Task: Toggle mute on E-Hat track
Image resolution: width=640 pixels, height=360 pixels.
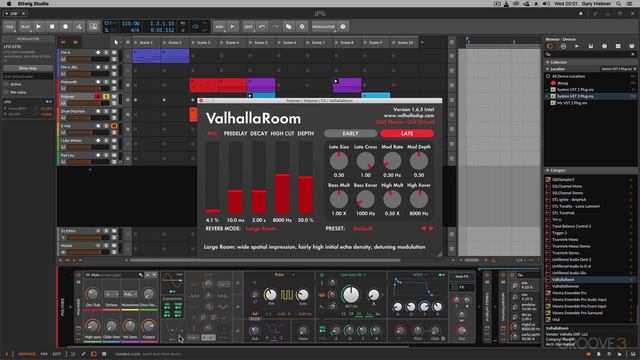Action: 114,126
